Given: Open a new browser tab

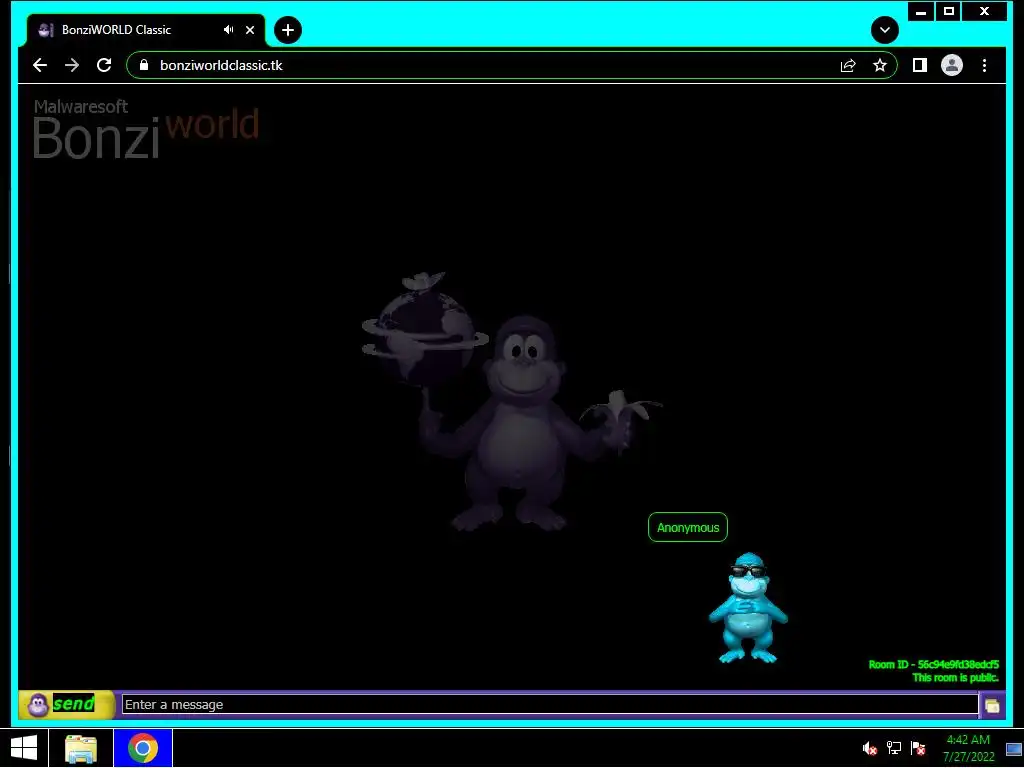Looking at the screenshot, I should pos(288,30).
